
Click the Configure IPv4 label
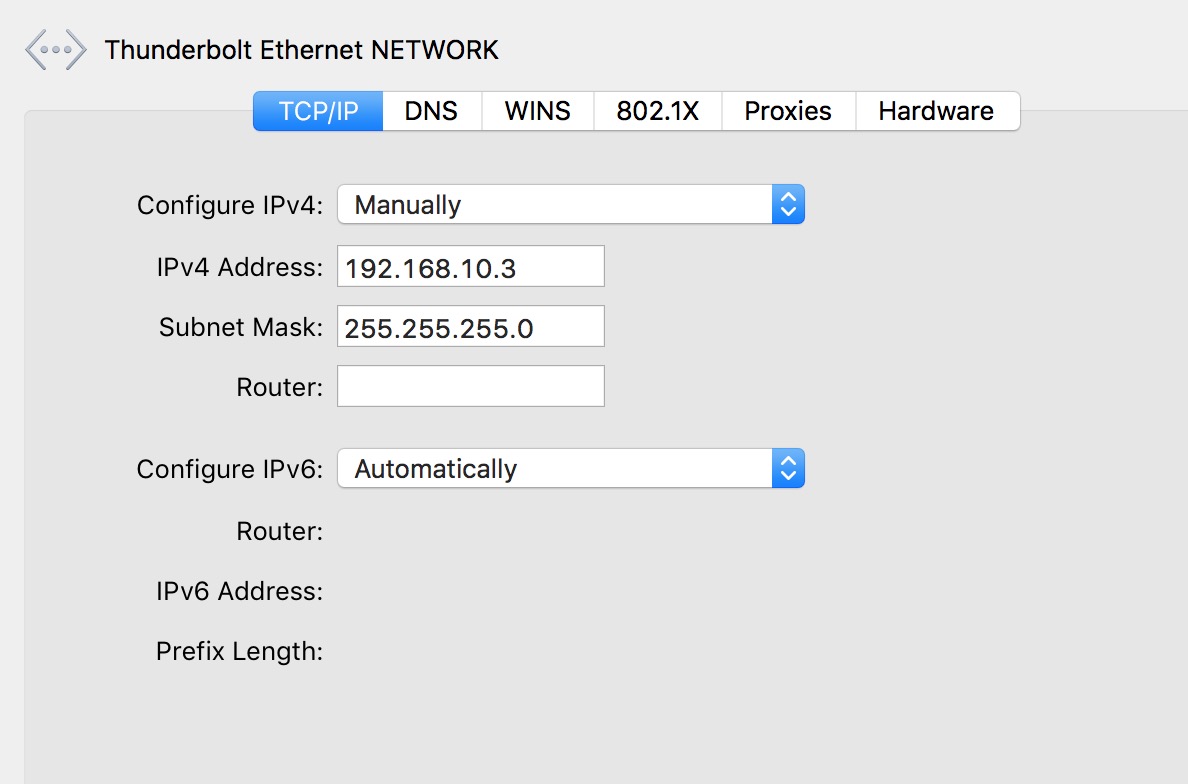[x=230, y=205]
